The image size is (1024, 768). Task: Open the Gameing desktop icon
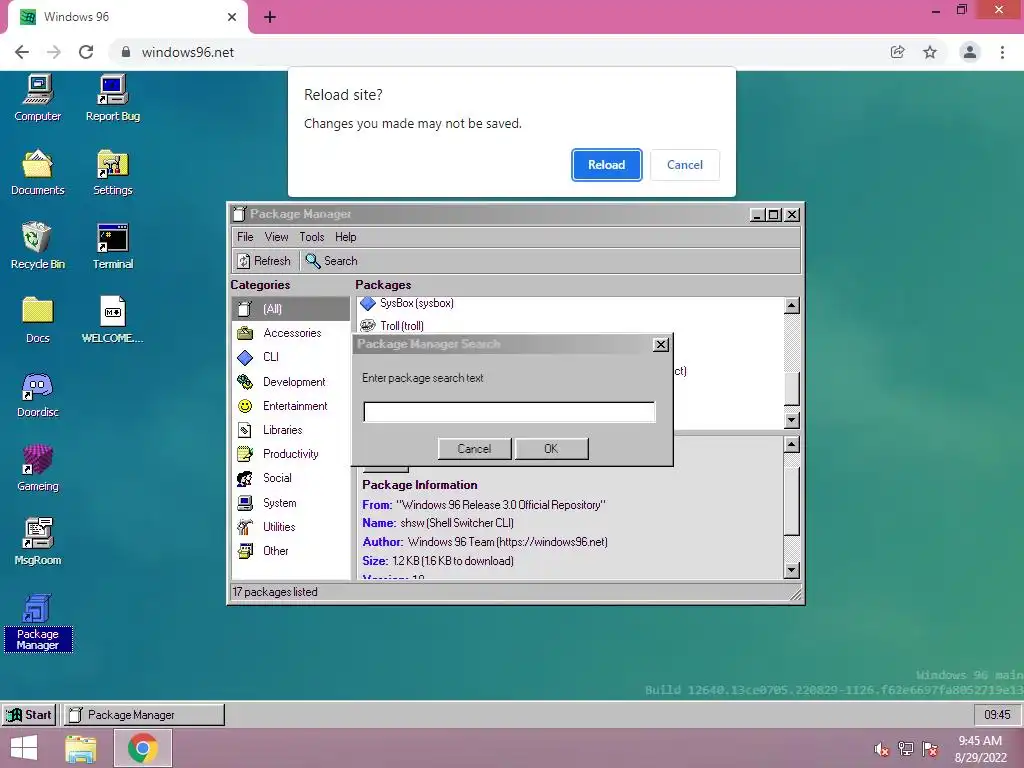pos(38,468)
